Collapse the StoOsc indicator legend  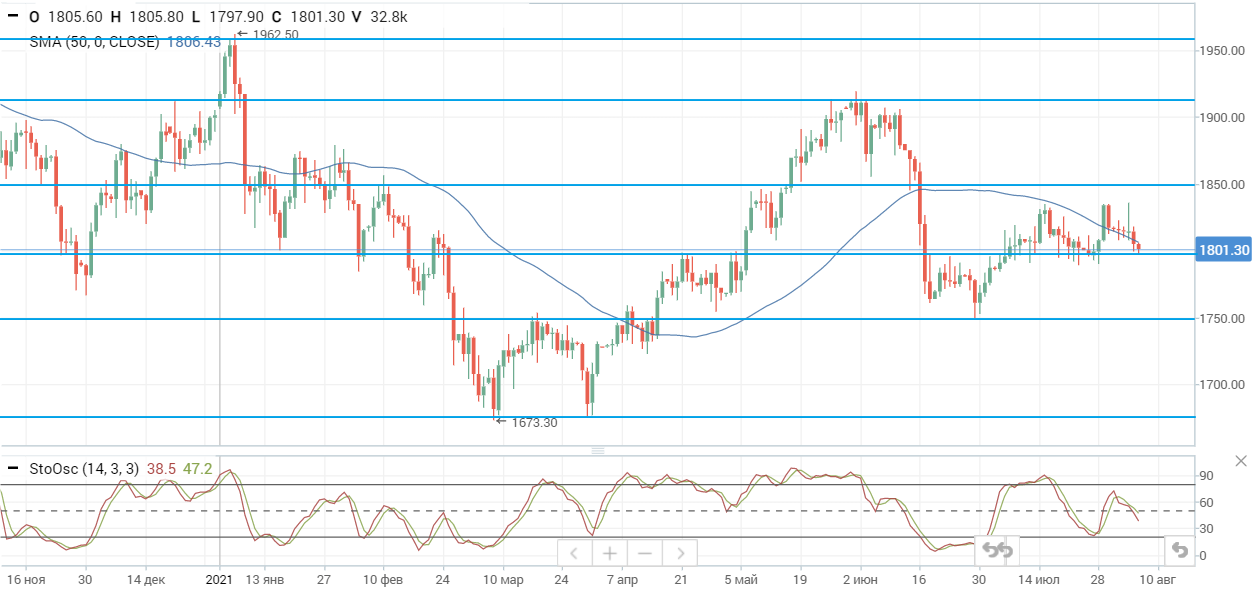(12, 467)
